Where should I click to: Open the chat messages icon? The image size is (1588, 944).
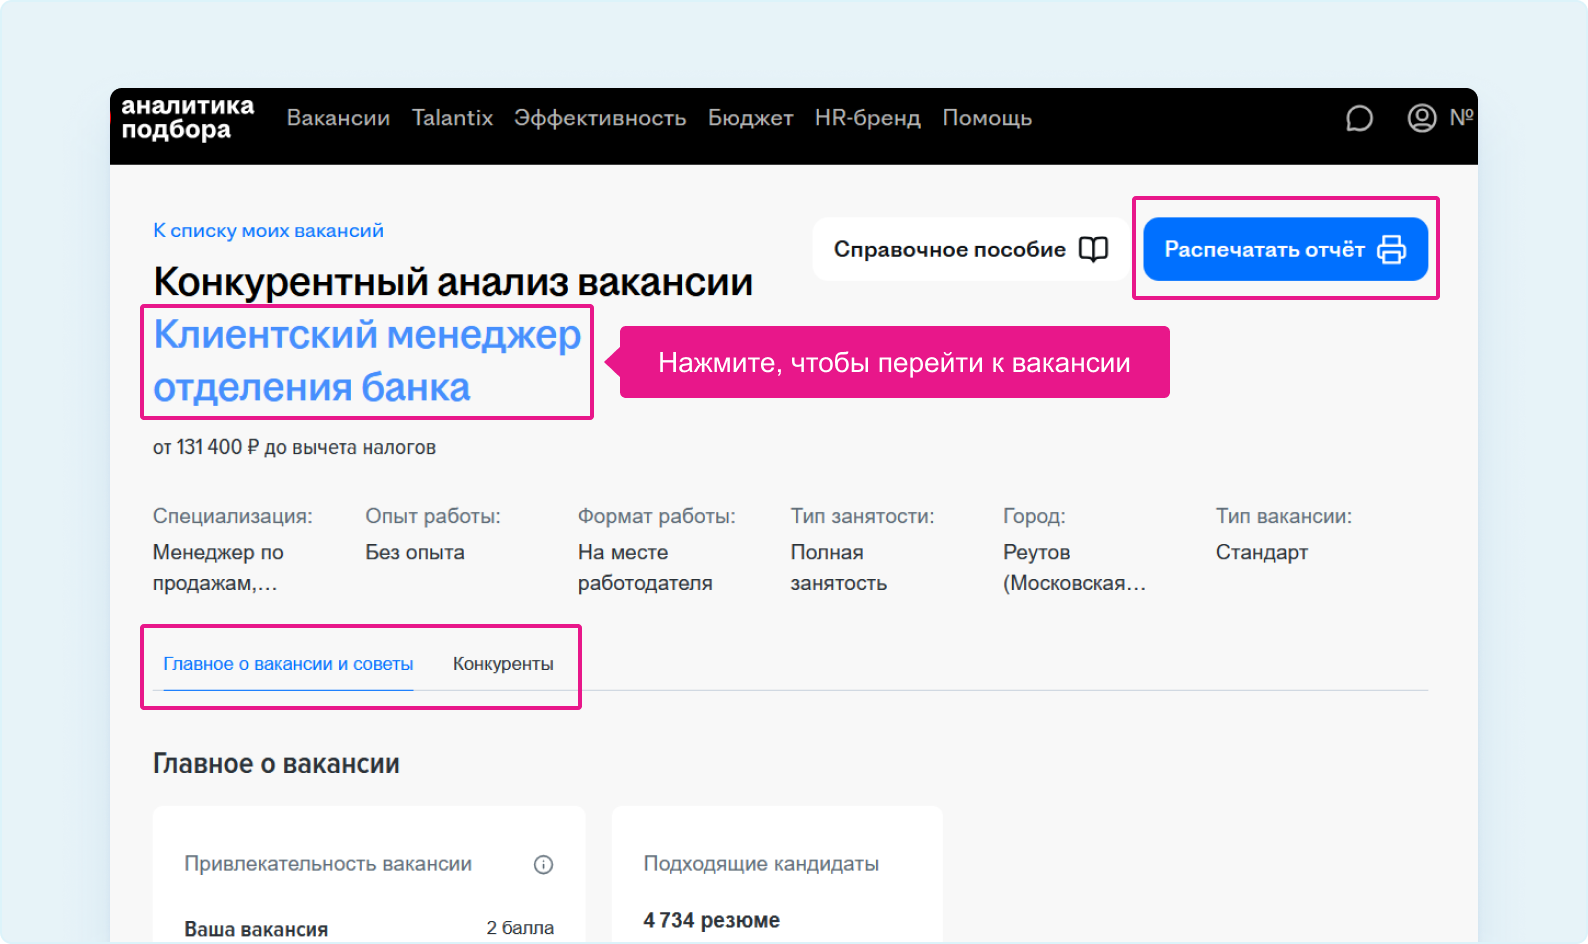click(x=1359, y=119)
